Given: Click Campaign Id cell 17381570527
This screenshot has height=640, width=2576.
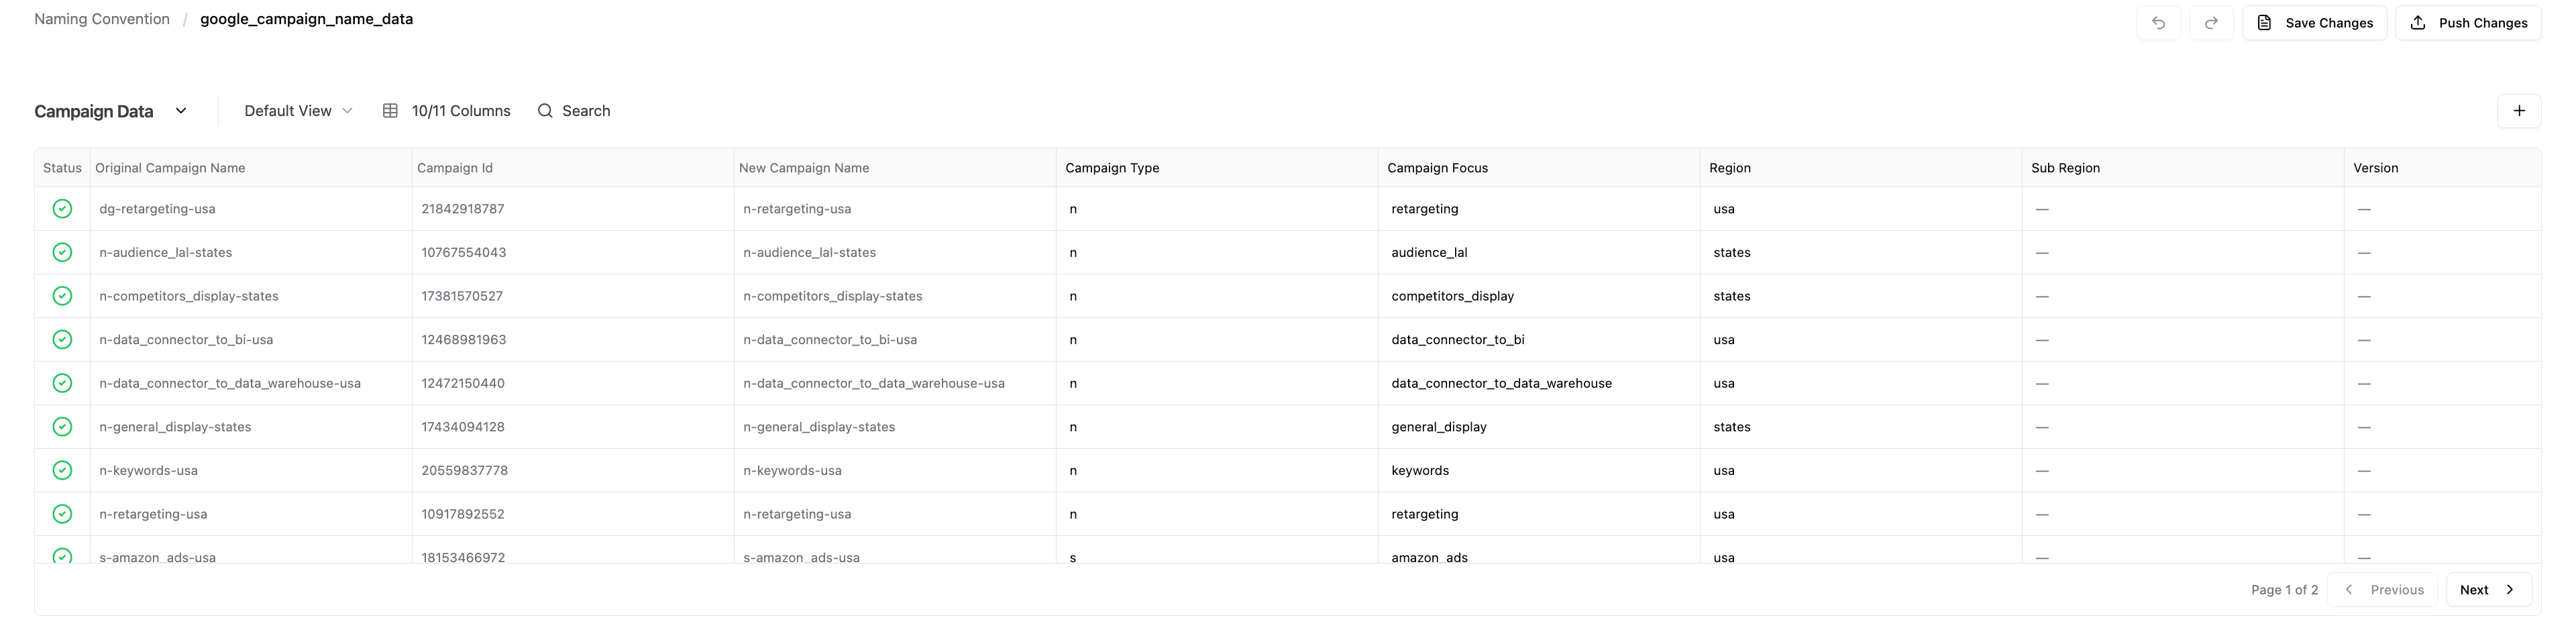Looking at the screenshot, I should (x=462, y=297).
